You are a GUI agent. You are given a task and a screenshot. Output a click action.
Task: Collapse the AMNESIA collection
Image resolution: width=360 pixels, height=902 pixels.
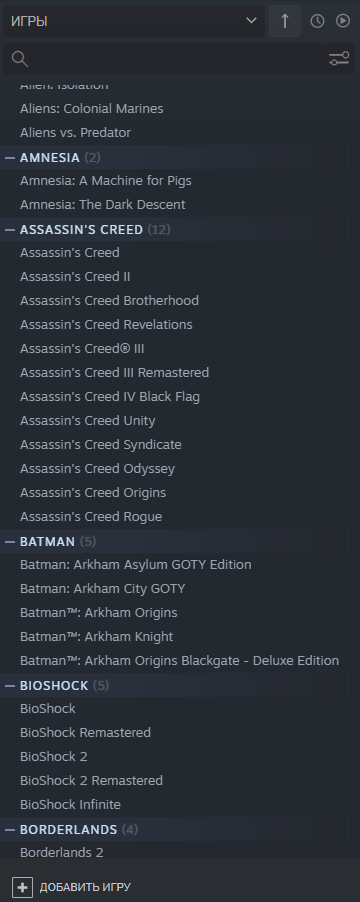click(10, 157)
